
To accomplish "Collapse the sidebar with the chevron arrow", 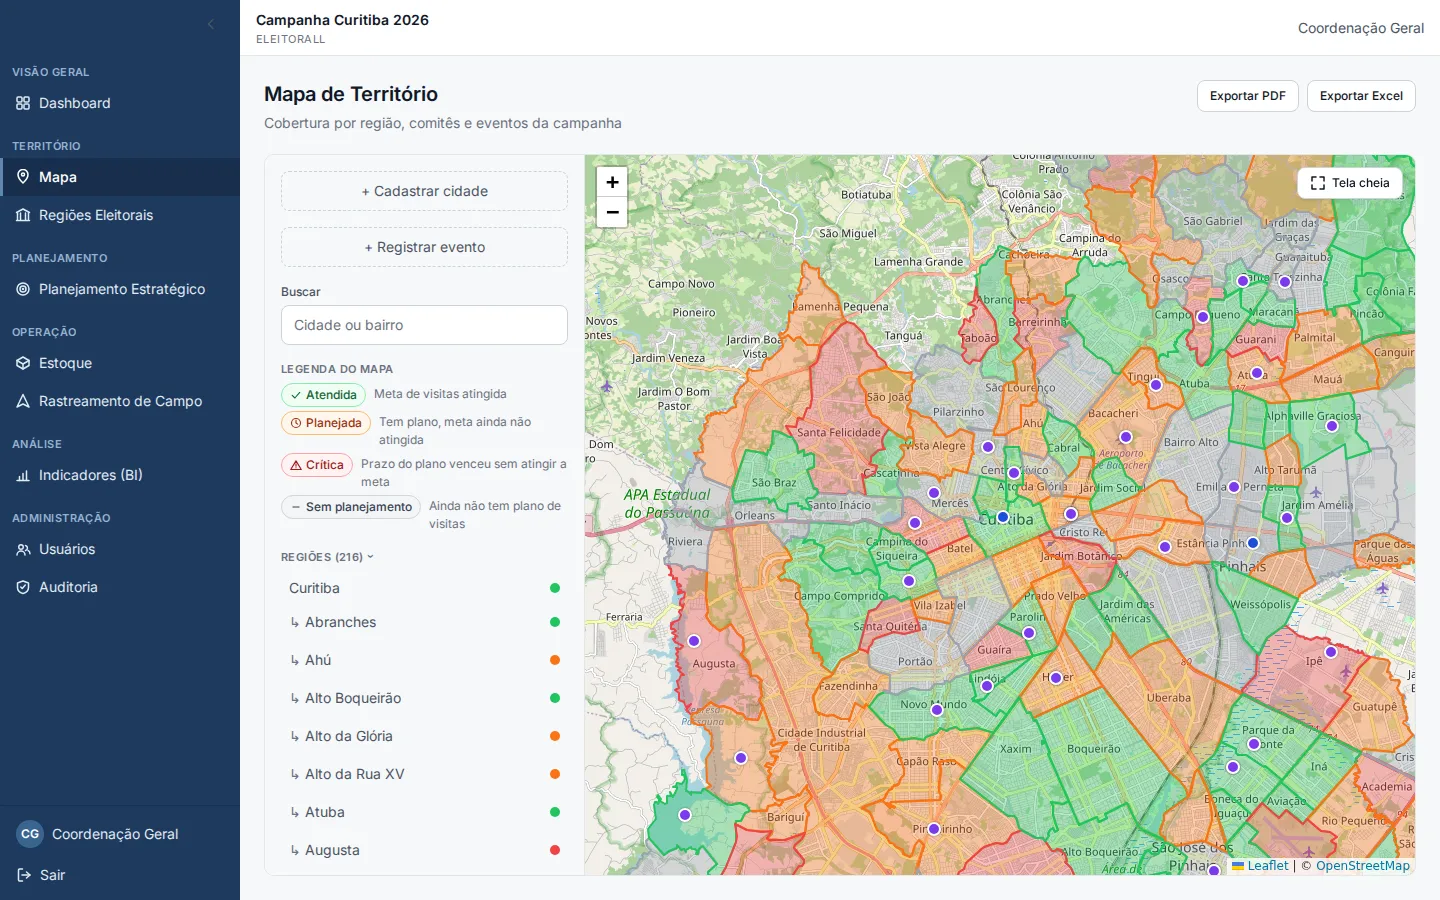I will pyautogui.click(x=210, y=24).
